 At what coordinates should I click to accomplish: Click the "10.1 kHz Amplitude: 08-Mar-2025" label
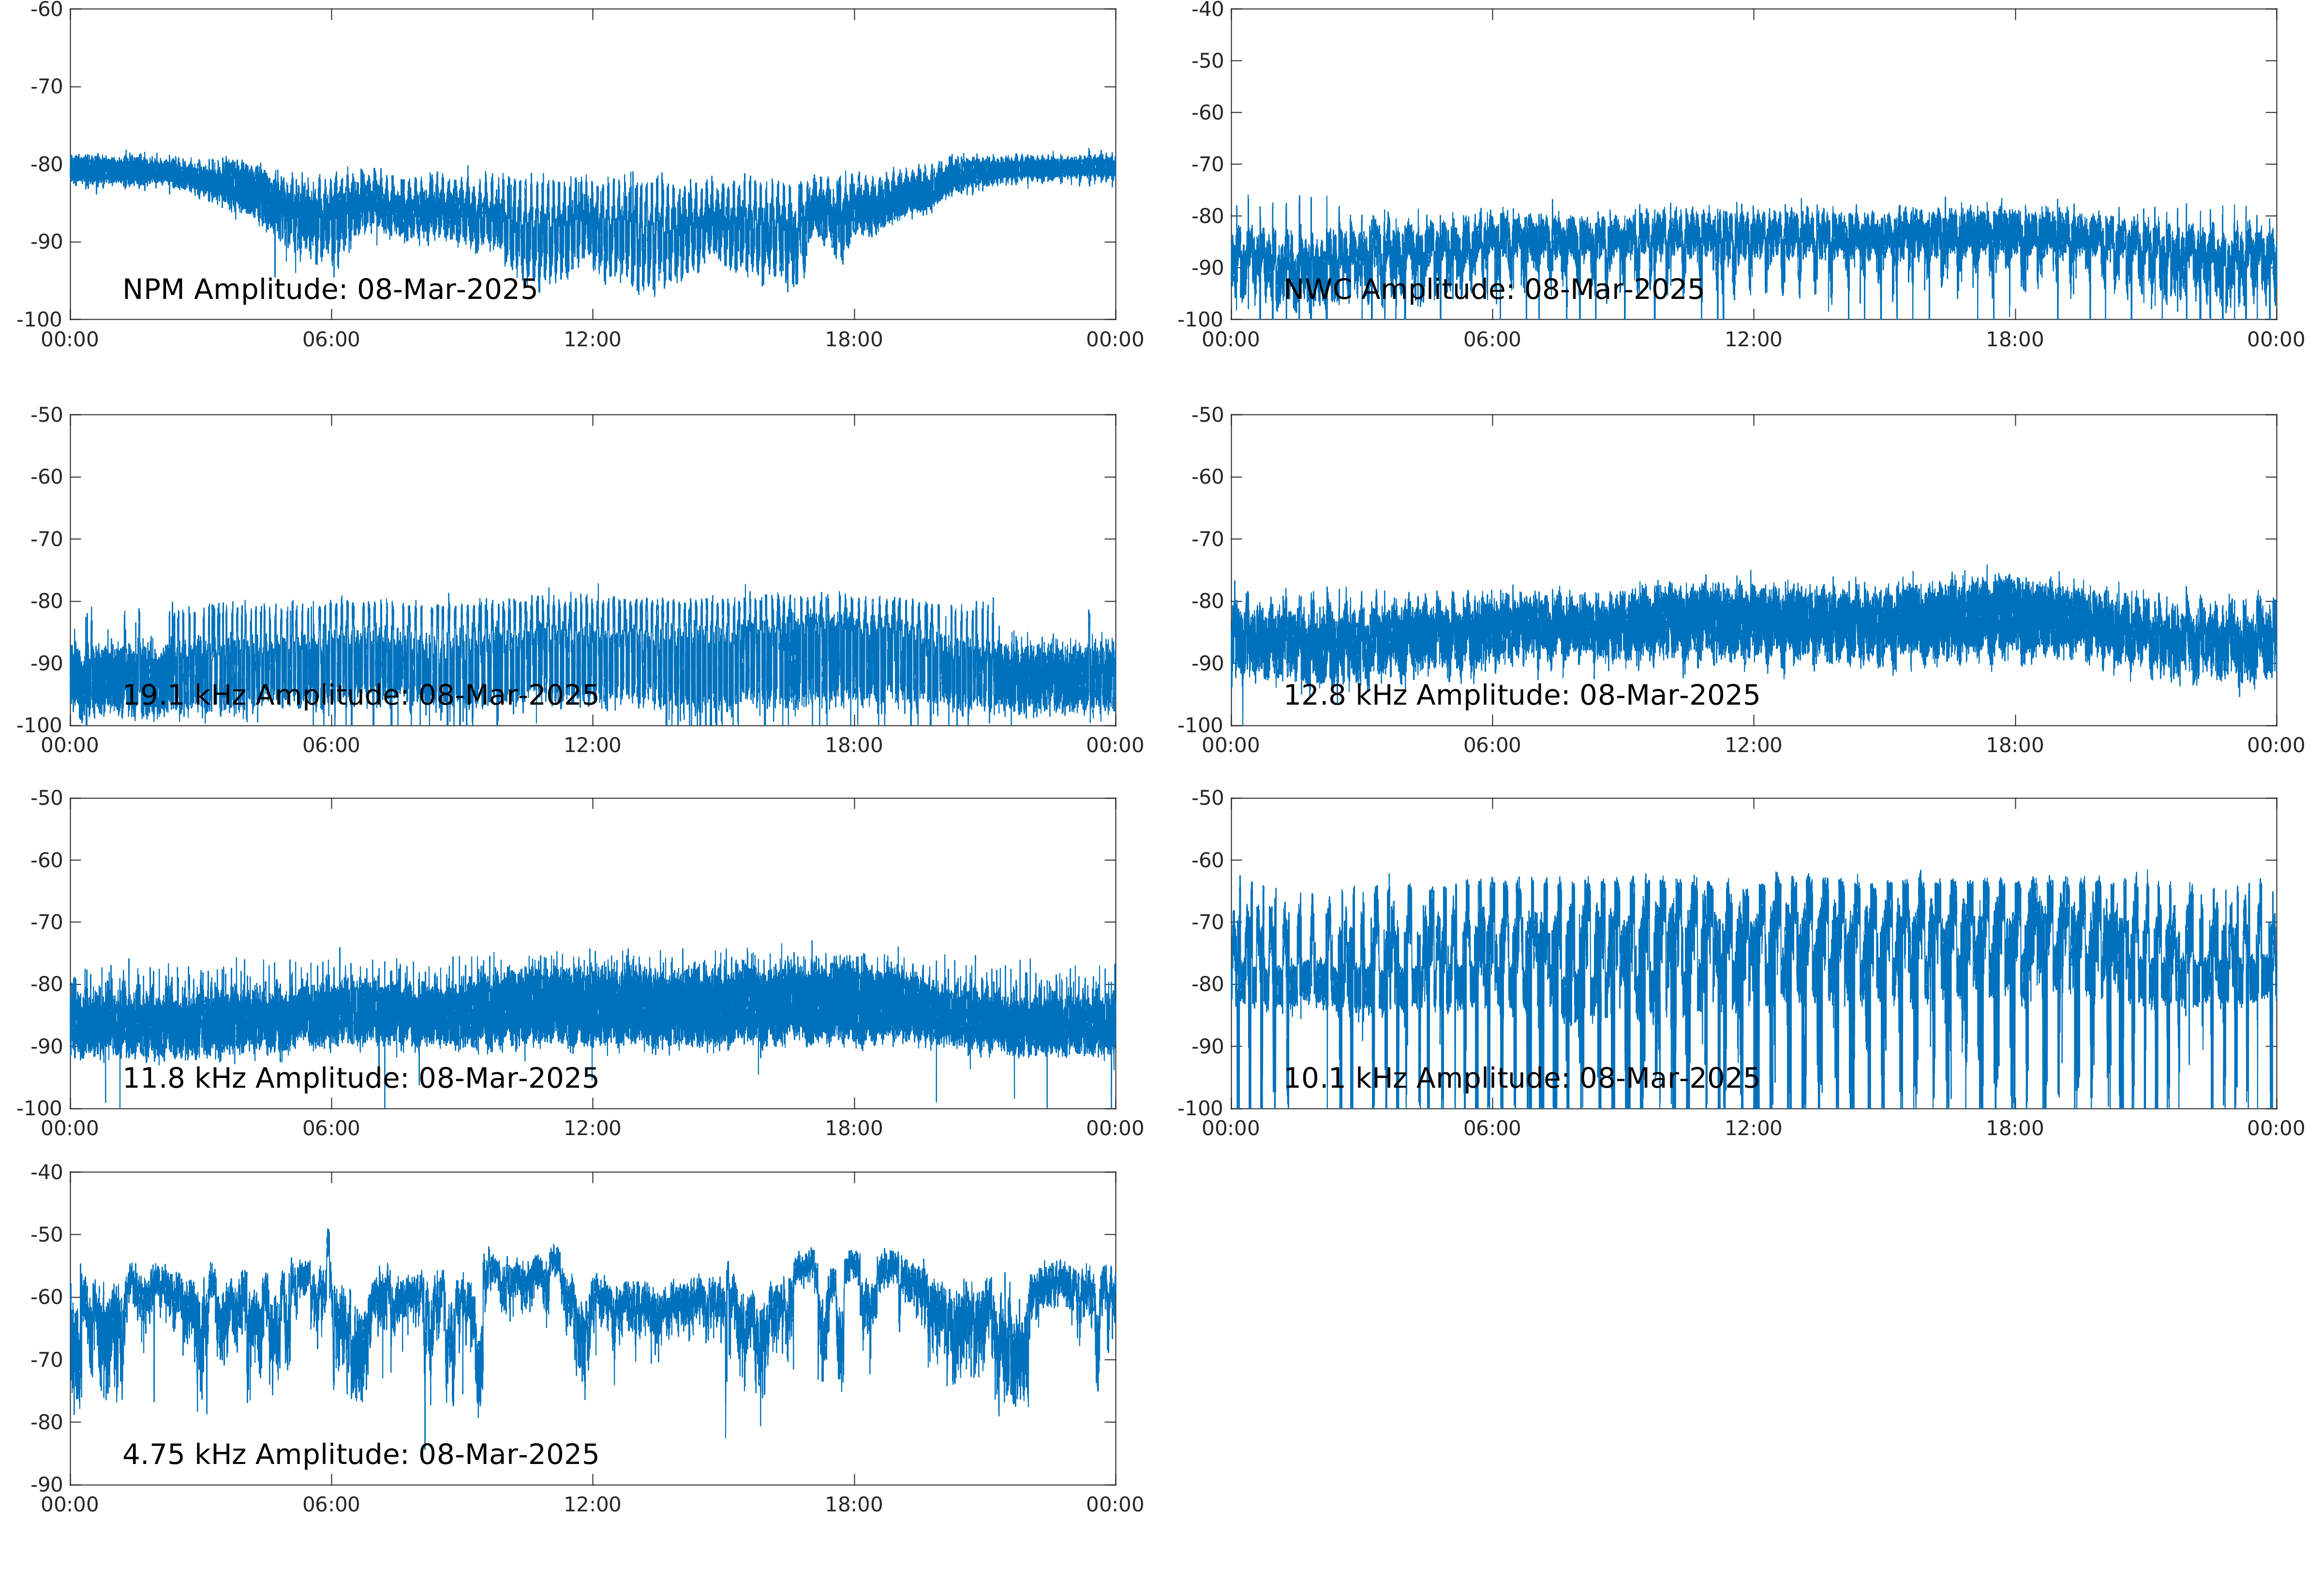pos(1521,1078)
